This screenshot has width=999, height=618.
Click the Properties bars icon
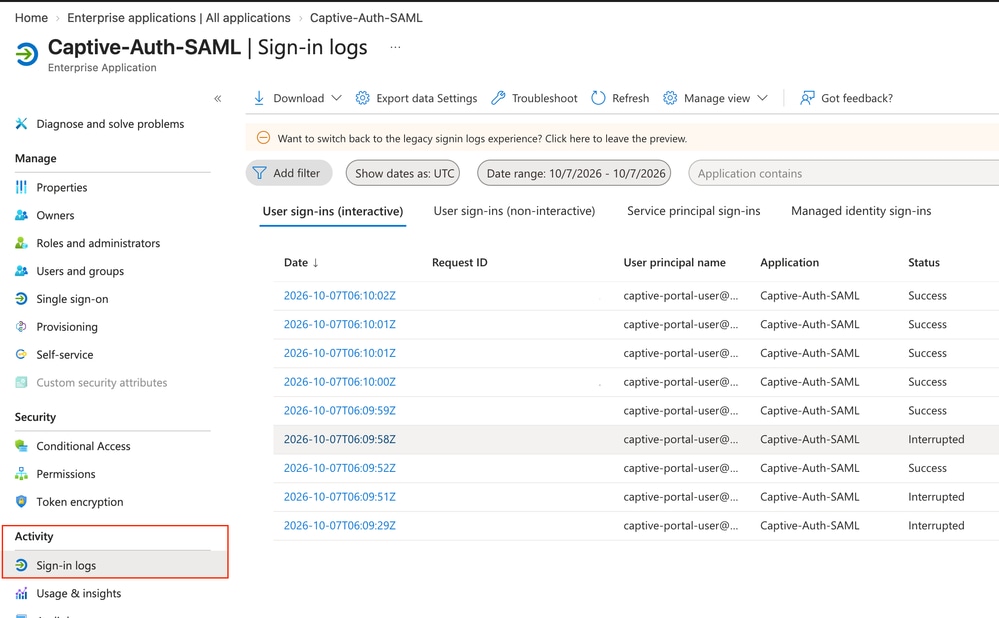point(21,187)
